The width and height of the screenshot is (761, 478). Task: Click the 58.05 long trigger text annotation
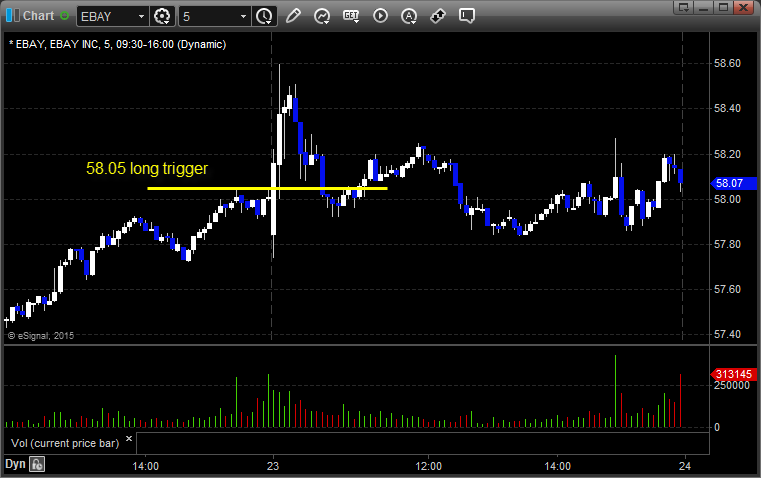point(147,168)
